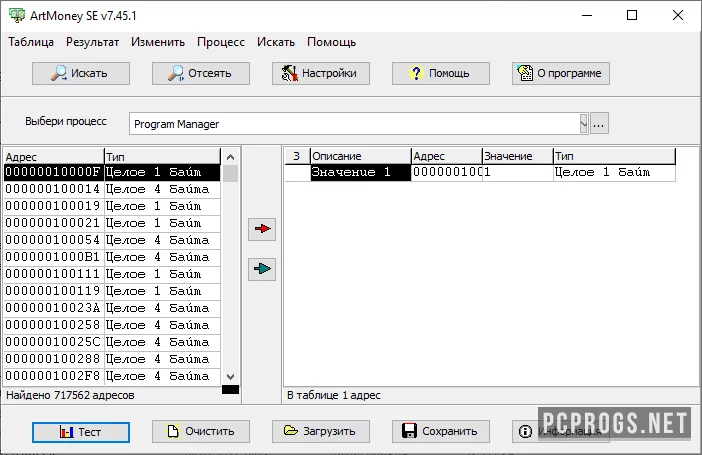Click the Адрес header in right table

pos(446,156)
